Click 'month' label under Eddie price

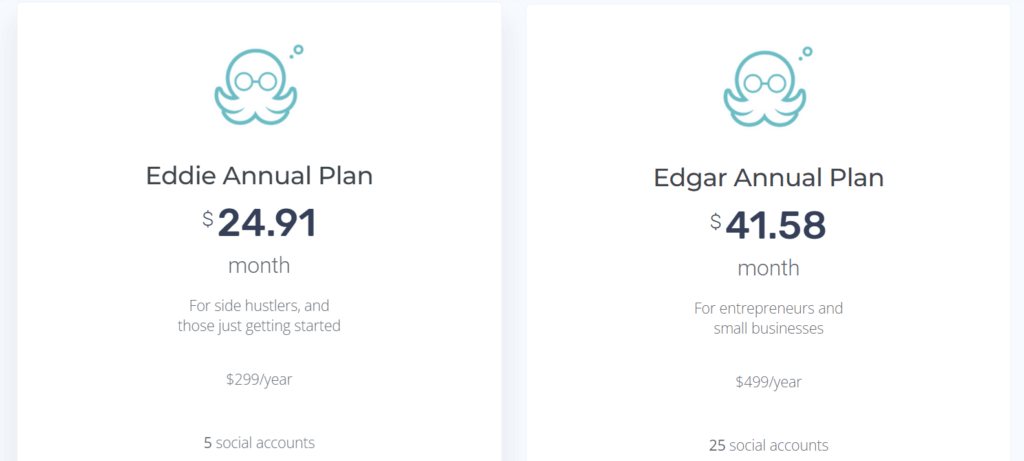[x=259, y=266]
